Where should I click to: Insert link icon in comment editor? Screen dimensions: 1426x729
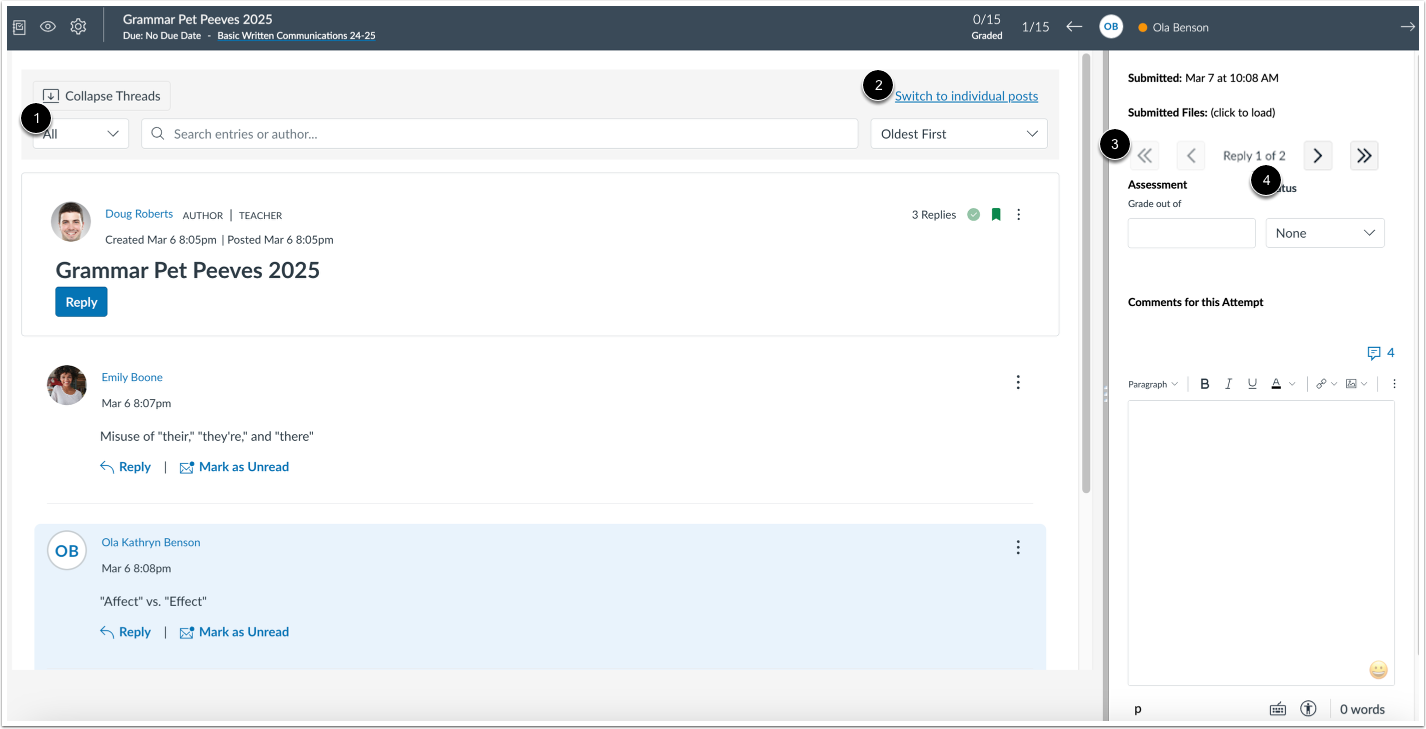1321,384
